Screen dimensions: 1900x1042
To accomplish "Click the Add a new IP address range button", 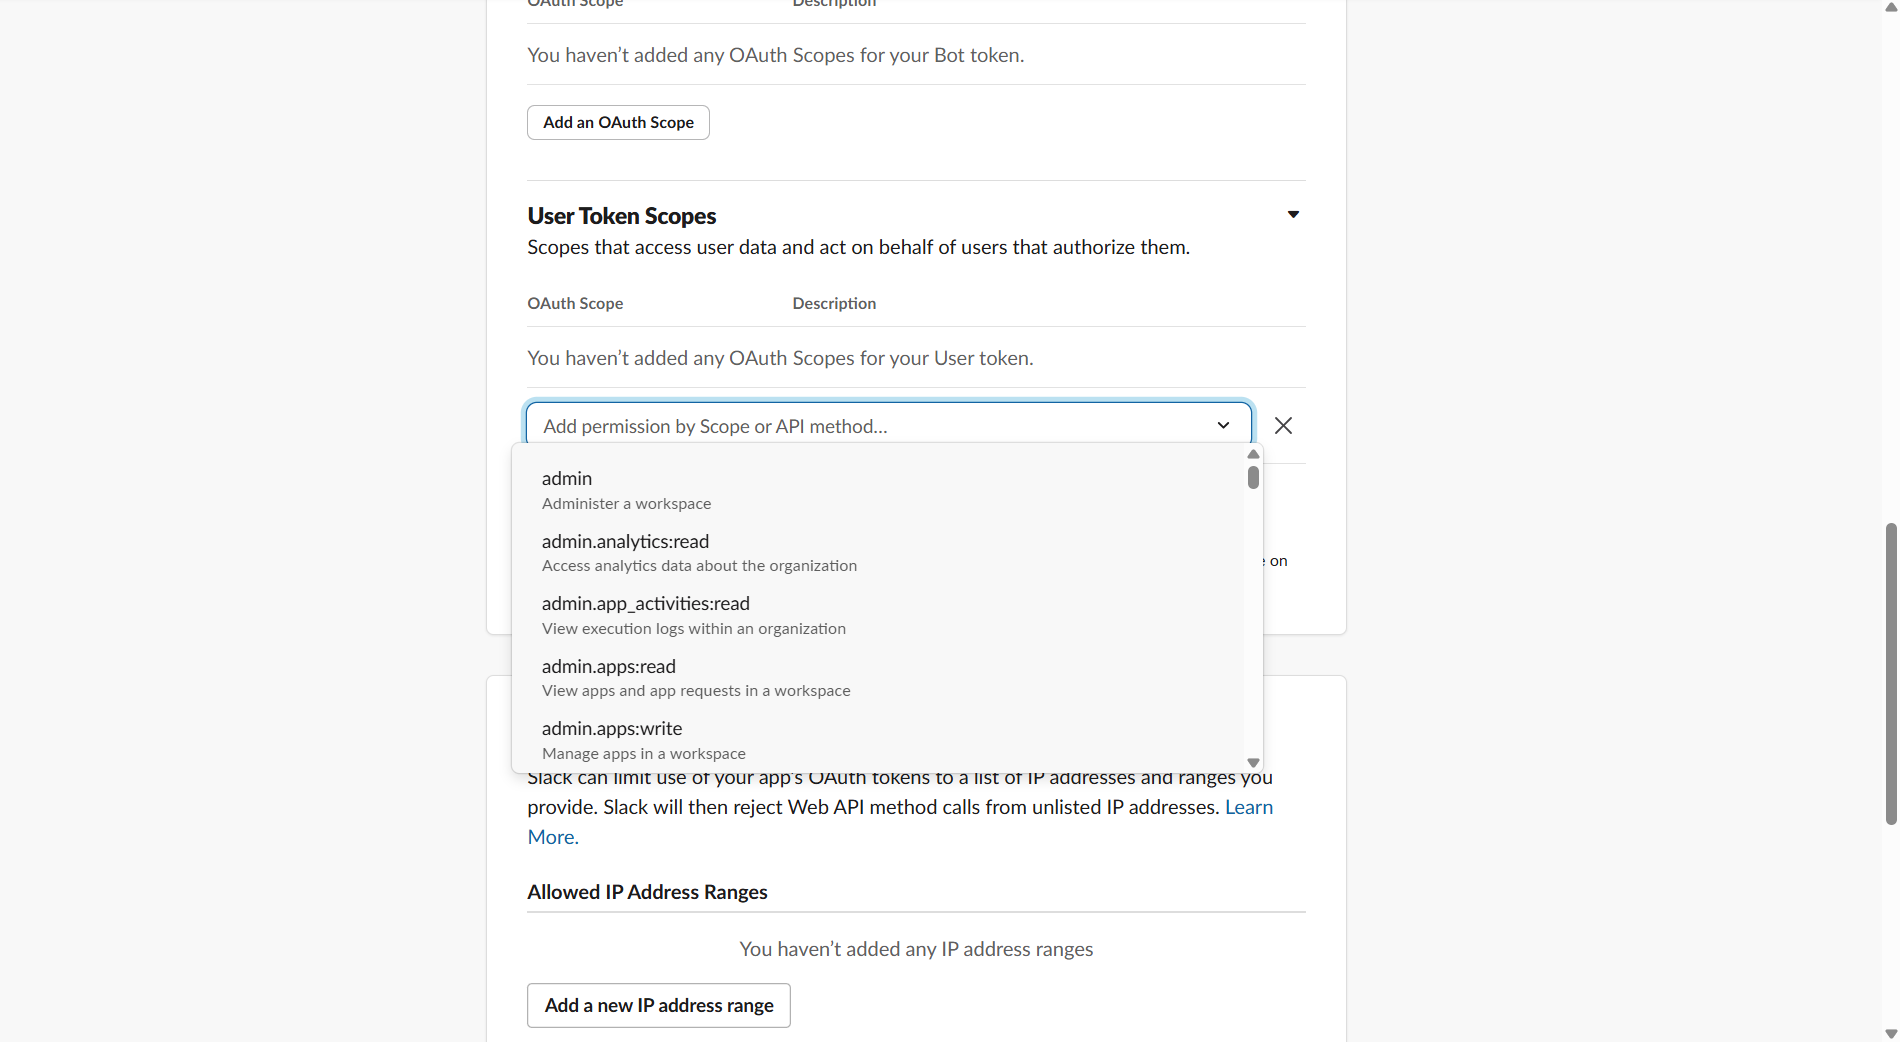I will pos(658,1005).
